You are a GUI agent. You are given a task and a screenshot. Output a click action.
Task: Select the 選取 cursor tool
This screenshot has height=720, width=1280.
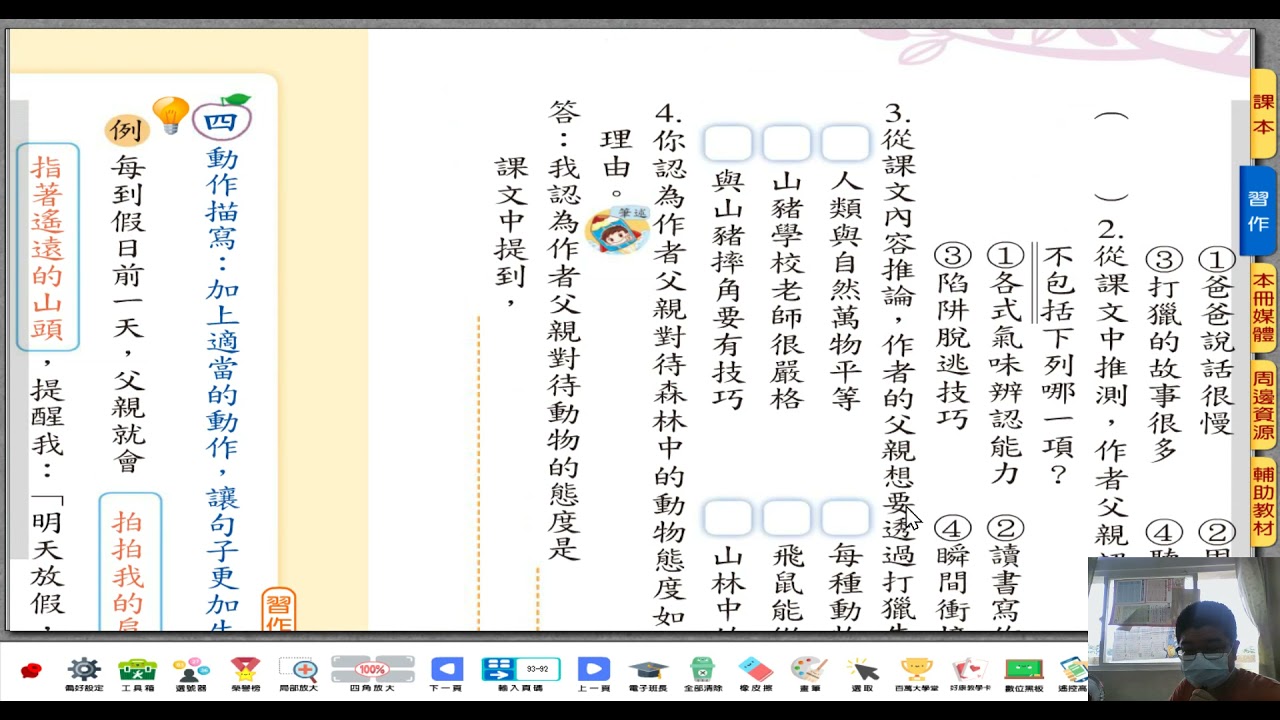(x=862, y=674)
